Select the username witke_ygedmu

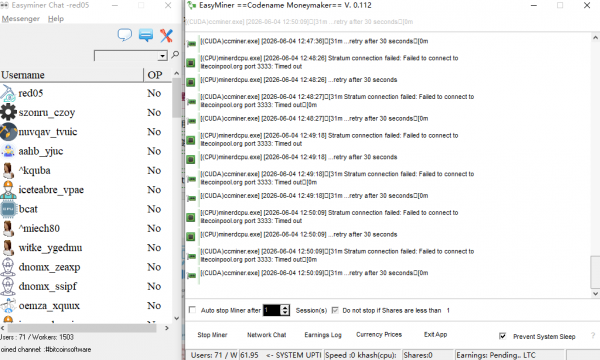coord(50,248)
